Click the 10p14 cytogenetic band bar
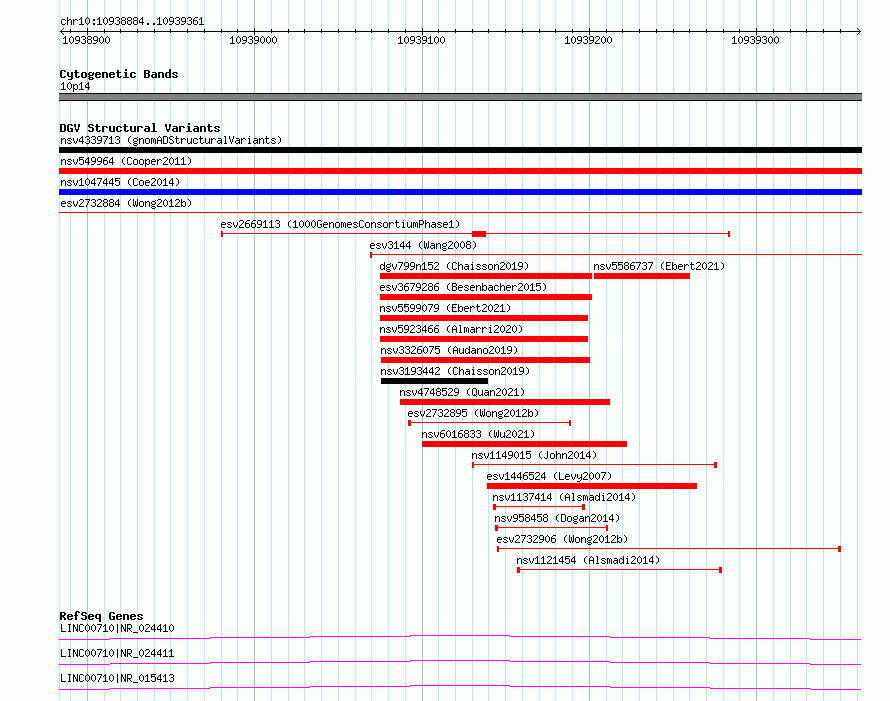Viewport: 890px width, 701px height. point(460,97)
